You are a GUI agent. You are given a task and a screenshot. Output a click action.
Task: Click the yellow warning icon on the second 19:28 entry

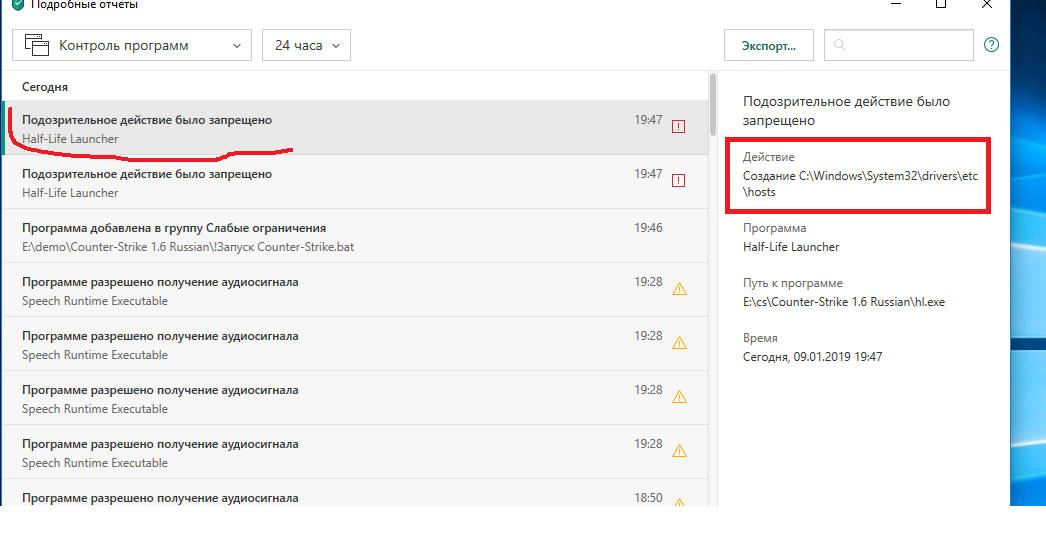(x=679, y=343)
